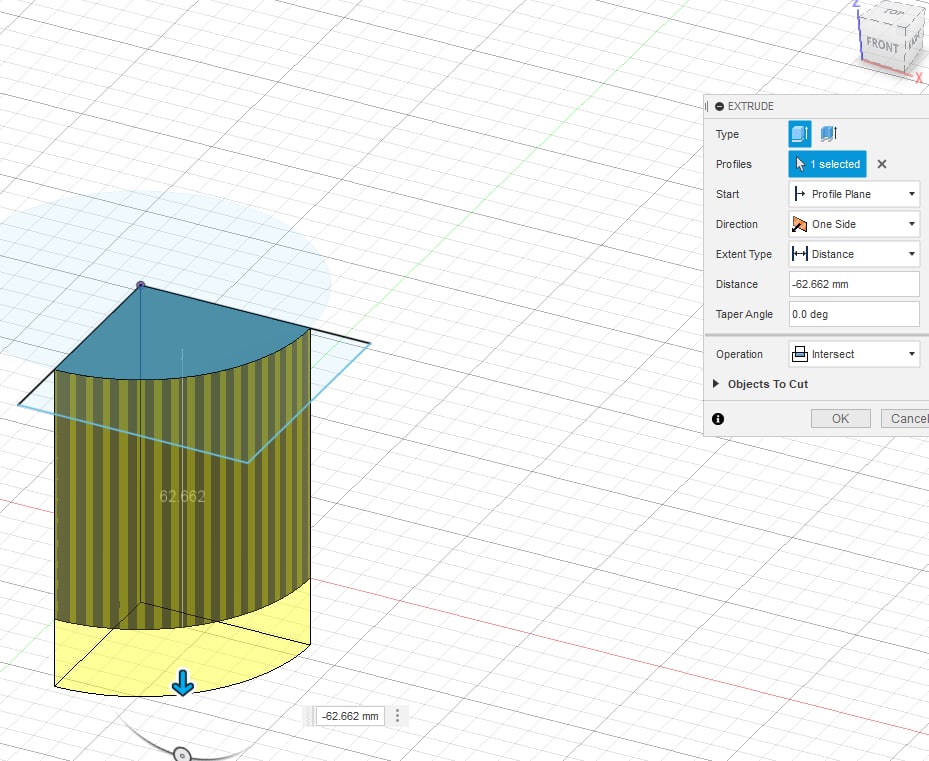Screen dimensions: 929x761
Task: Open the Operation dropdown showing Intersect
Action: 854,354
